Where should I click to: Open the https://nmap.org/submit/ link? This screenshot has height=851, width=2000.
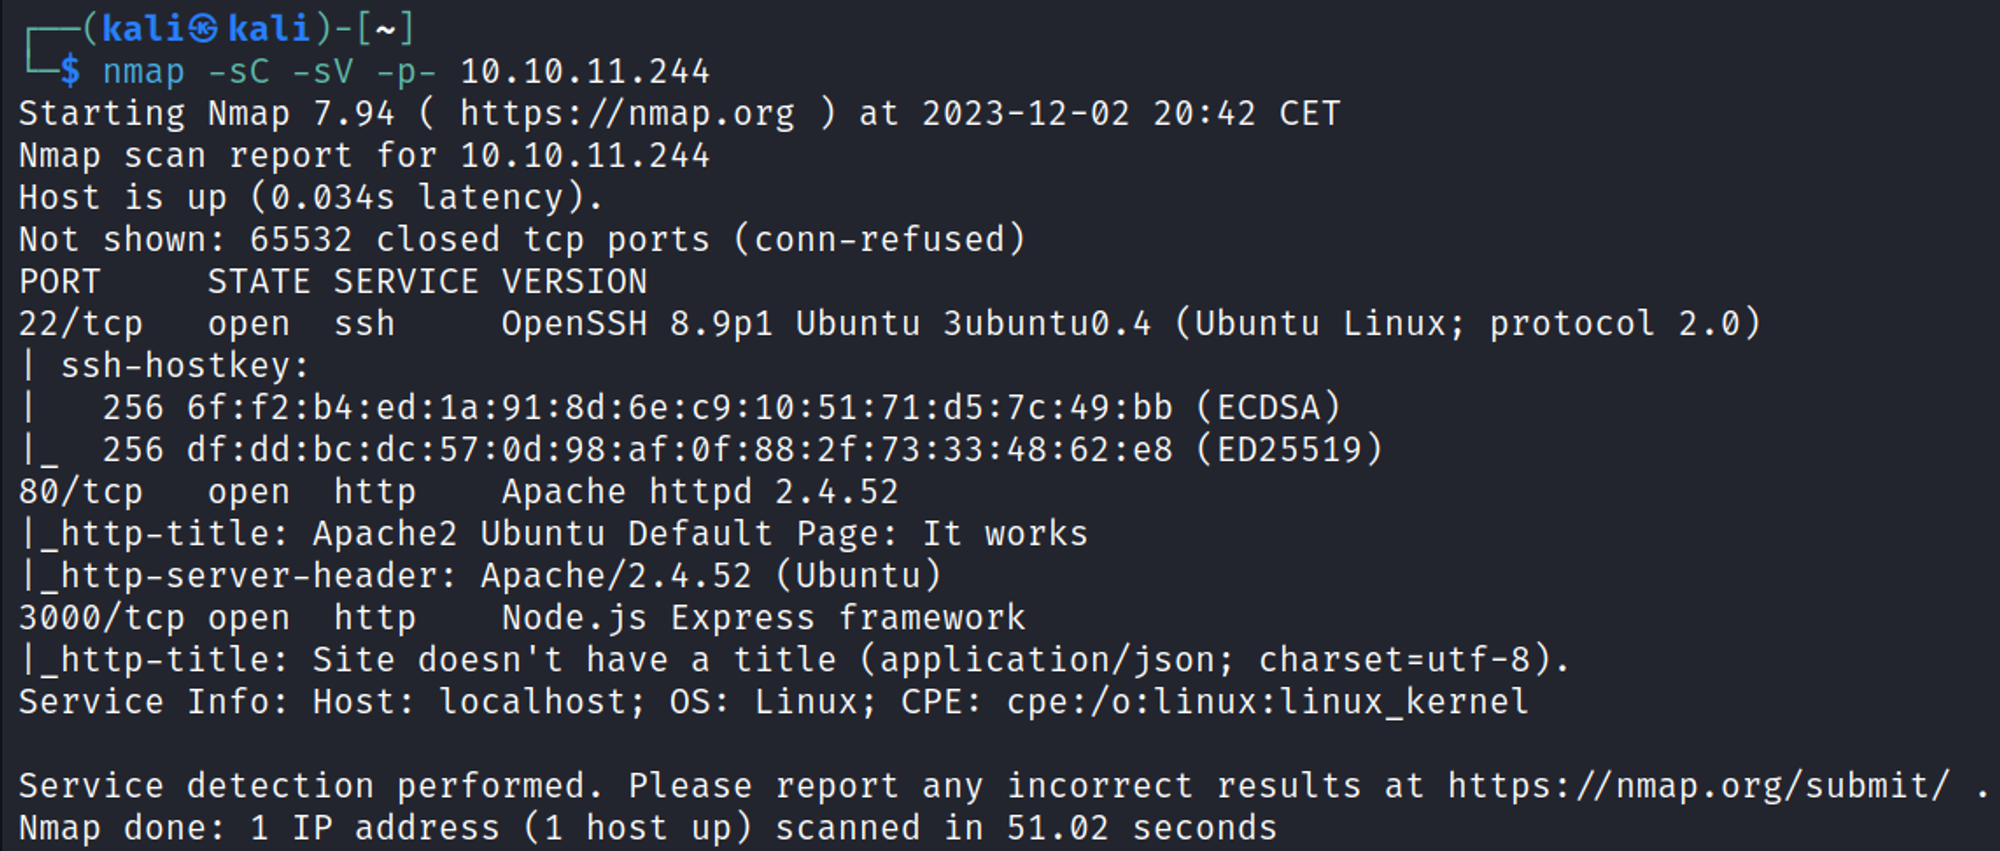coord(1698,786)
